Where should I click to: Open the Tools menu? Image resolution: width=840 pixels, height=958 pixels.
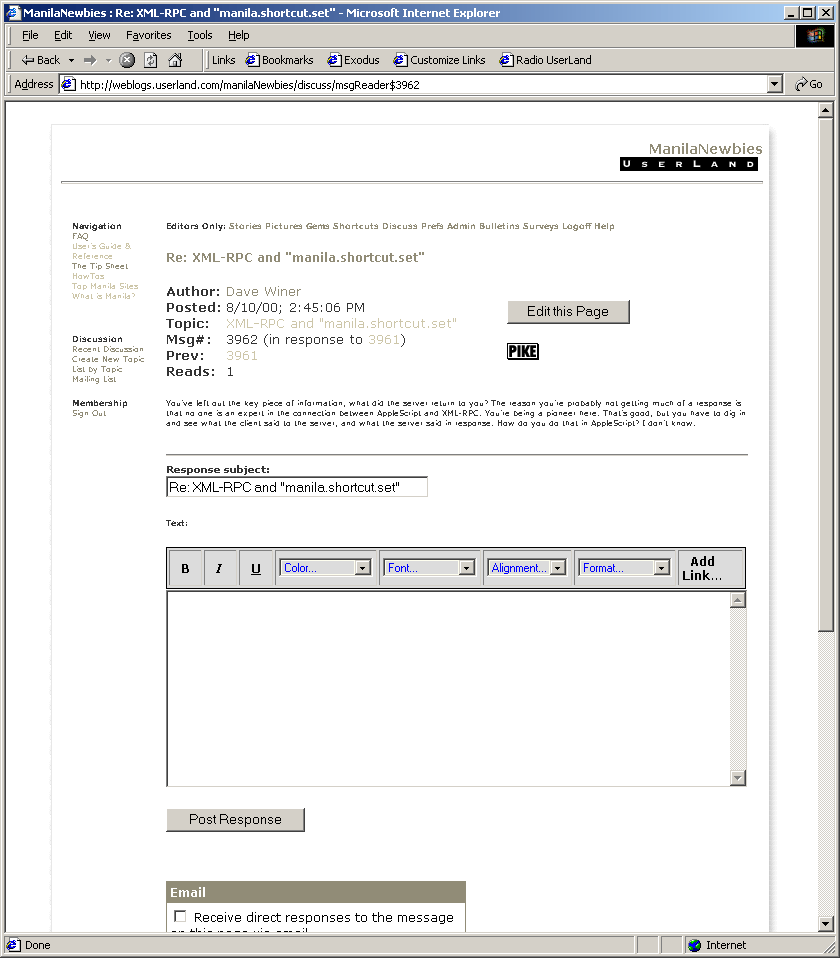coord(199,35)
